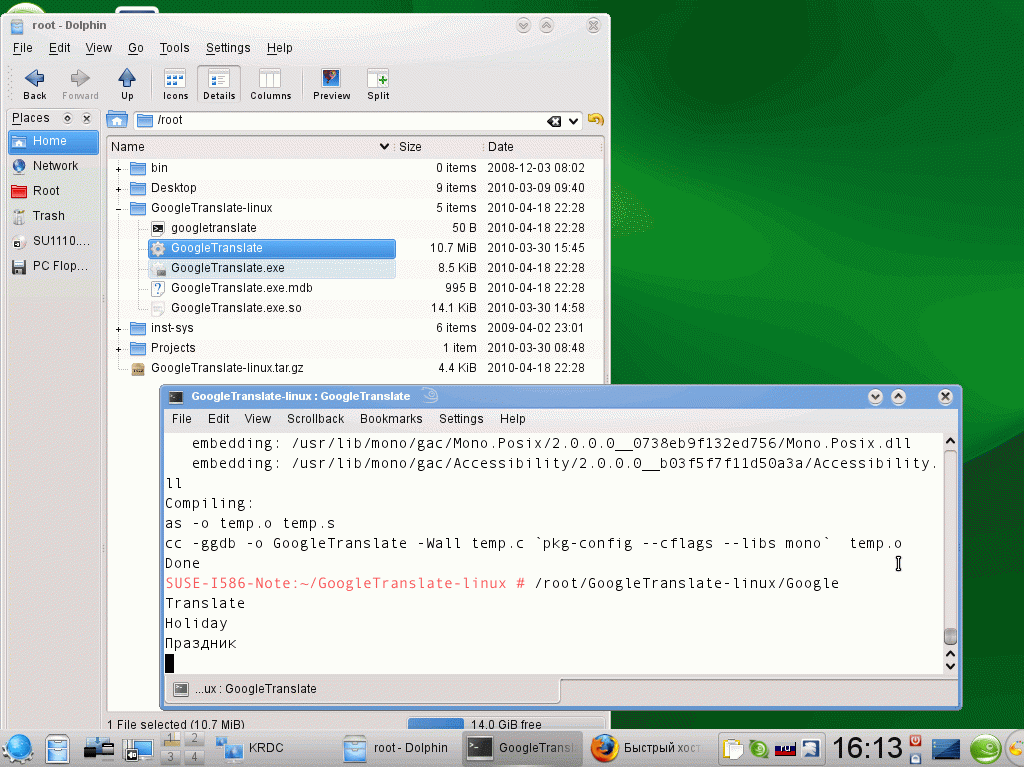Open PC Floppy device in Places
Screen dimensions: 1024x767
tap(53, 266)
